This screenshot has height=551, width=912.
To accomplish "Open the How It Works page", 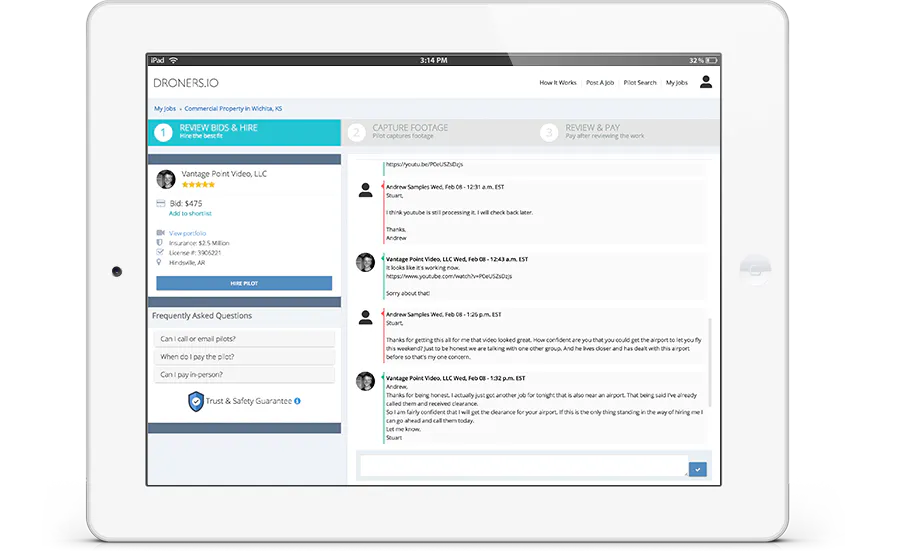I will tap(557, 83).
